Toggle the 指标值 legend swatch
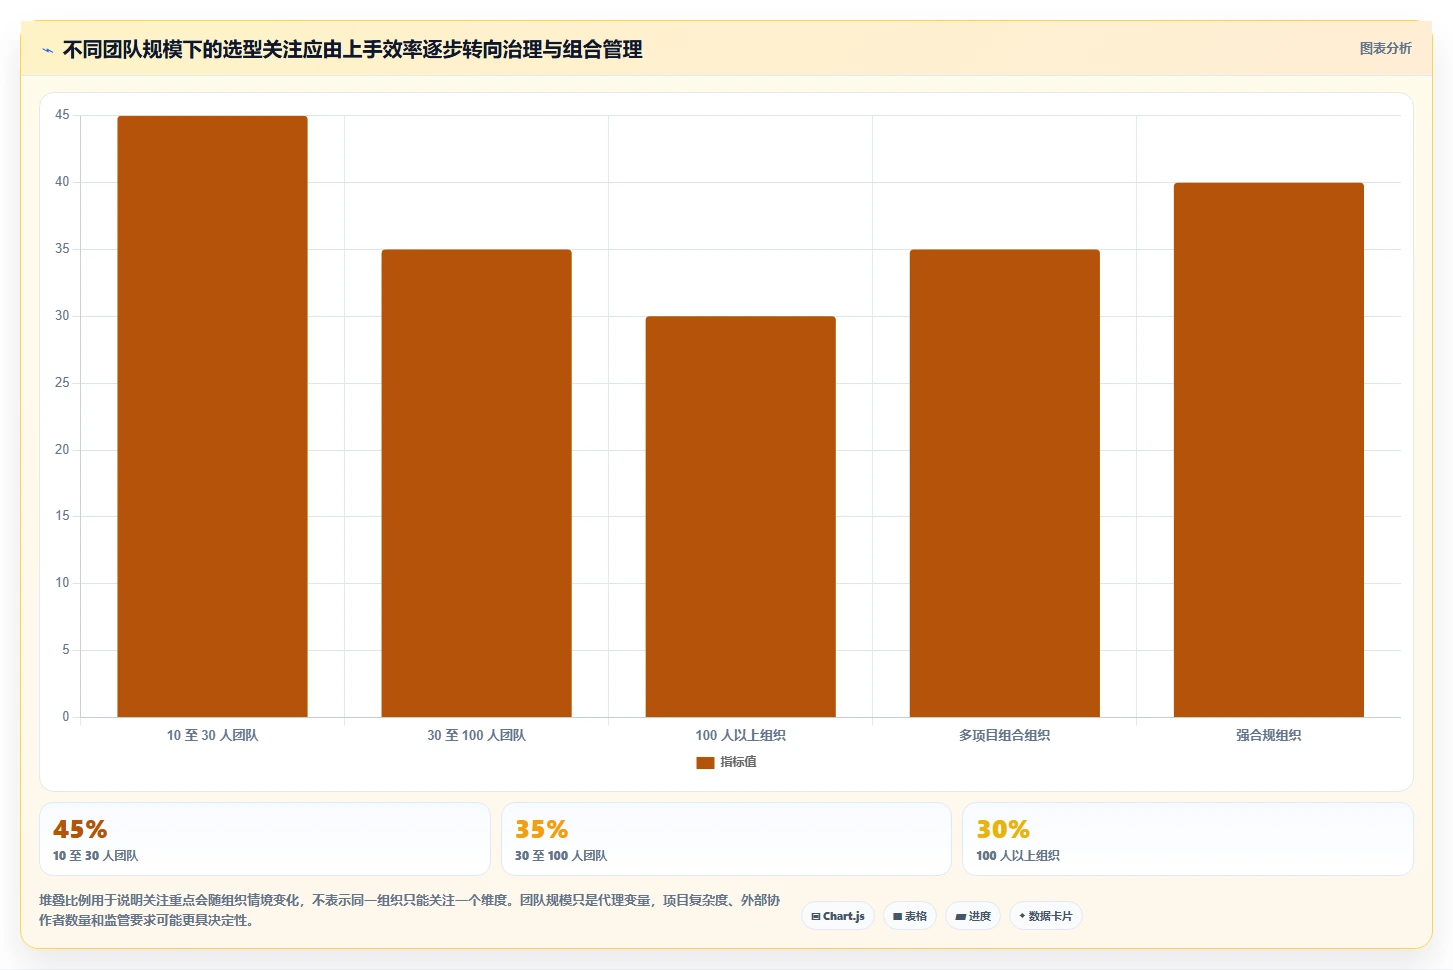 point(705,762)
